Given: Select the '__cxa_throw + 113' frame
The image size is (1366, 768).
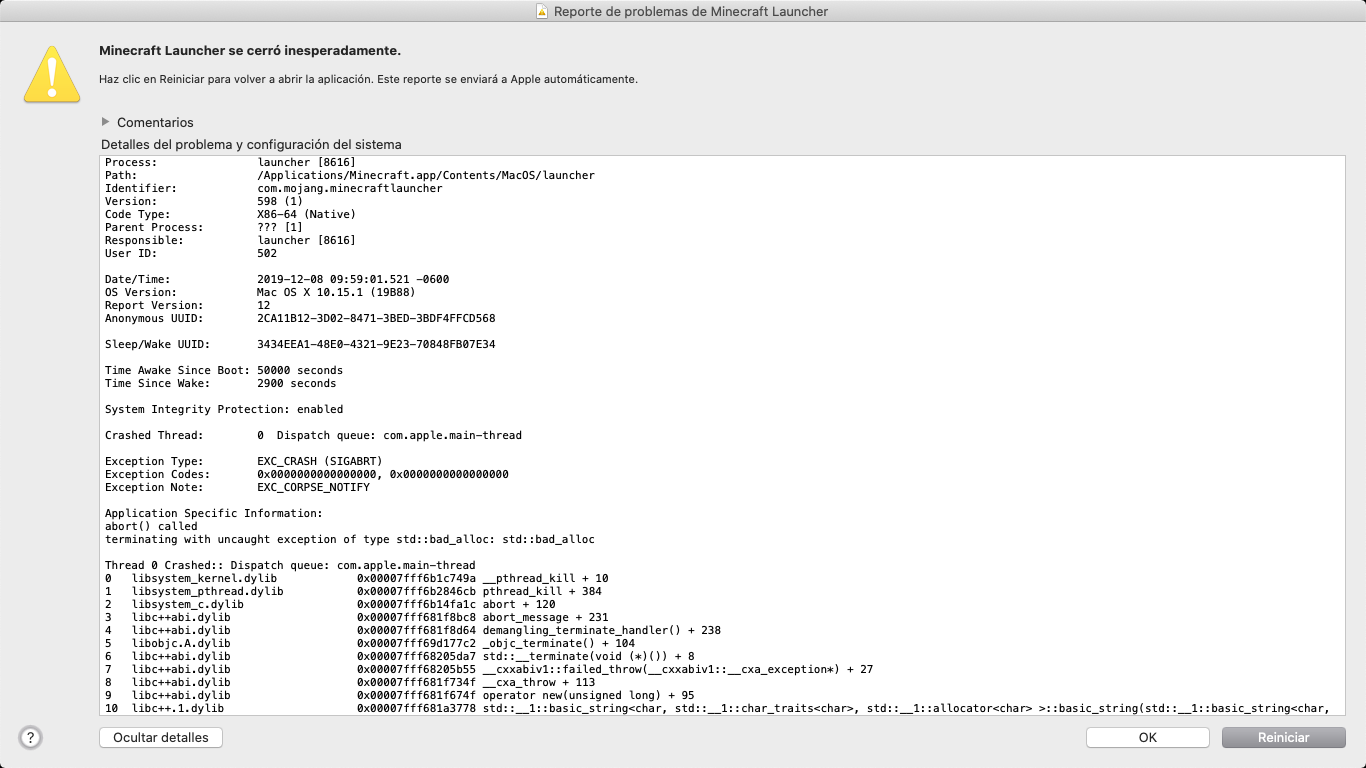Looking at the screenshot, I should pyautogui.click(x=350, y=682).
